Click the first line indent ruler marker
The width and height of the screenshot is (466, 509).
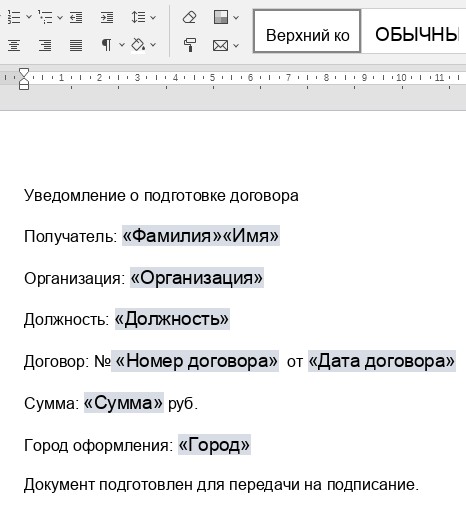click(24, 73)
